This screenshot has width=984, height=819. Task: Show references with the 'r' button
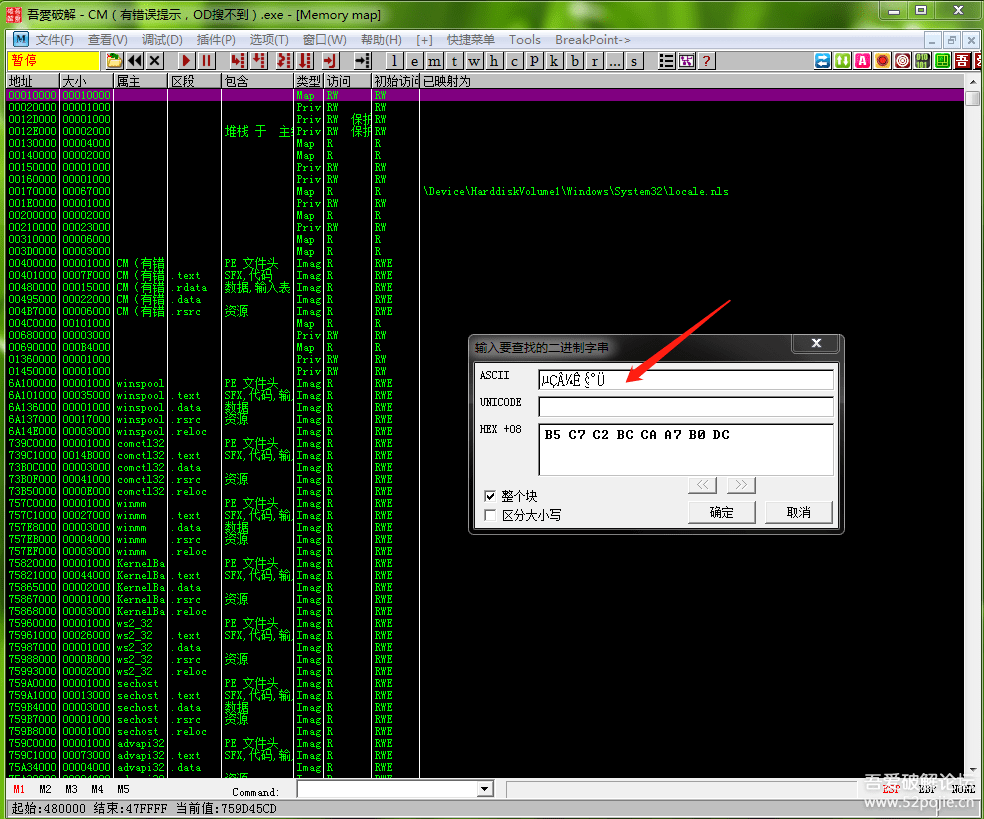pyautogui.click(x=594, y=61)
